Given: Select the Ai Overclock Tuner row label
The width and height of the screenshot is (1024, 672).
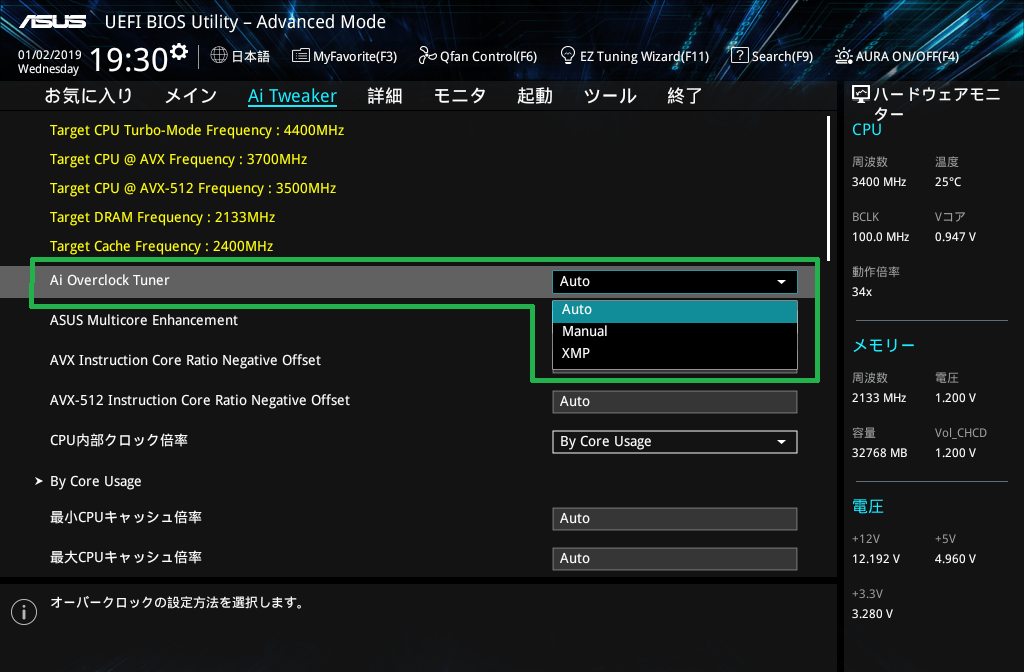Looking at the screenshot, I should [x=110, y=280].
